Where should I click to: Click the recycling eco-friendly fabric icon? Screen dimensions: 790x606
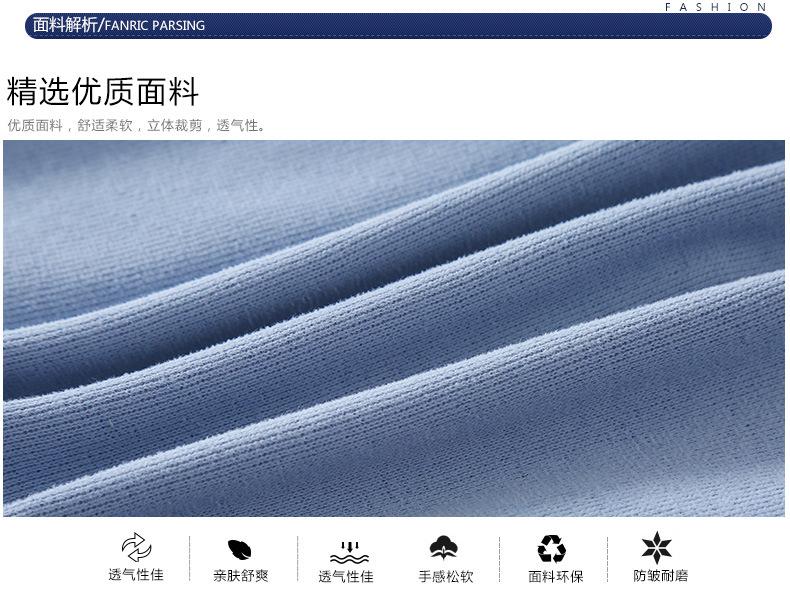[552, 549]
